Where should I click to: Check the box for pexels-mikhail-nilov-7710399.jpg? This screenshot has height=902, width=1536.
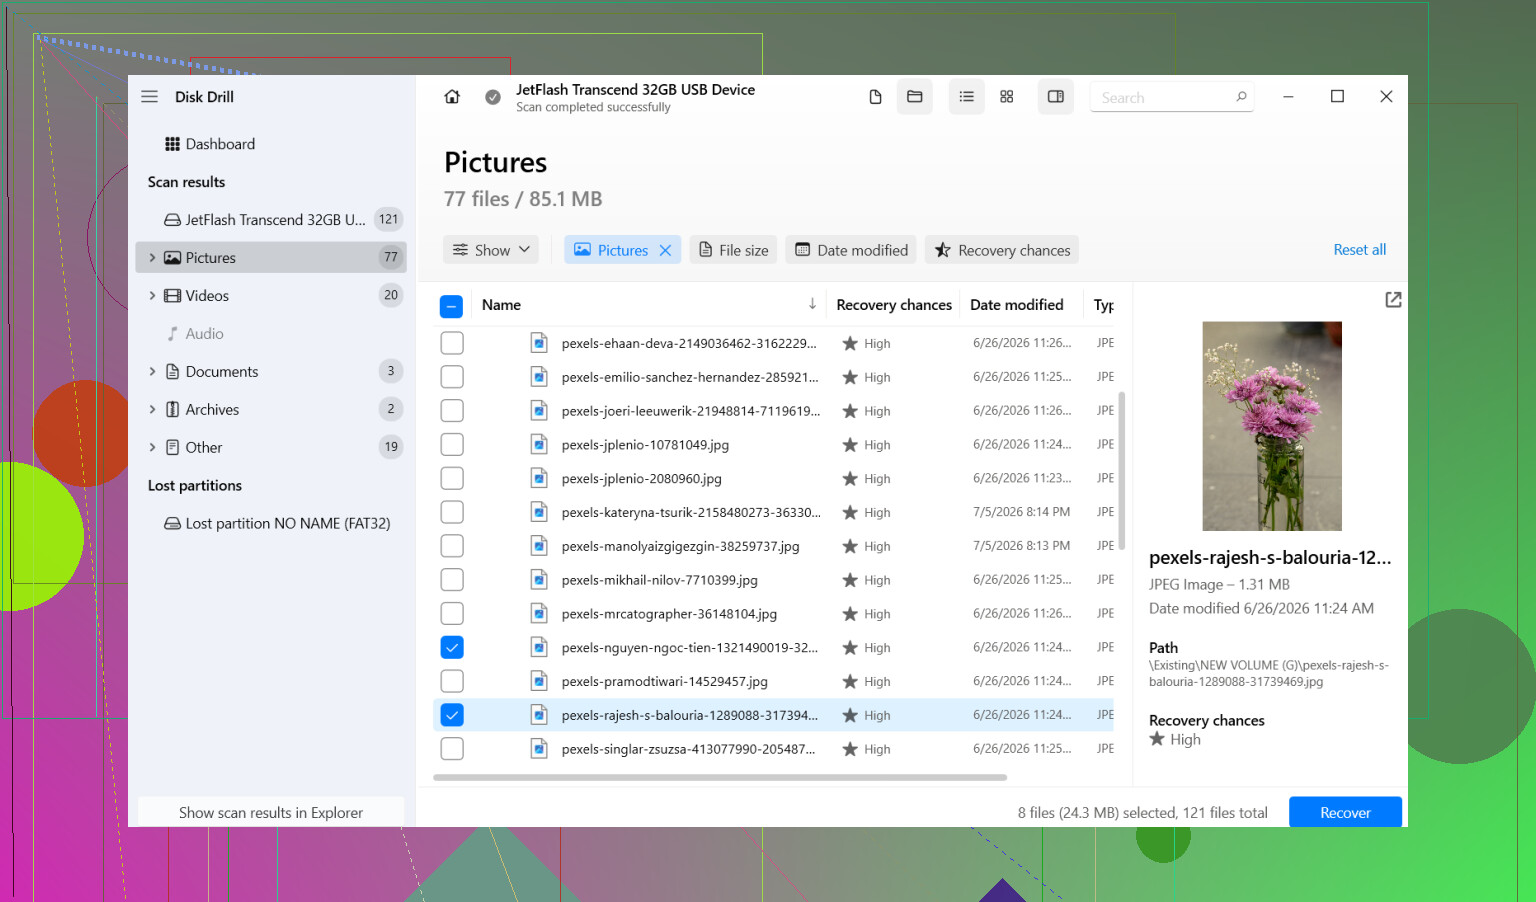(x=452, y=580)
